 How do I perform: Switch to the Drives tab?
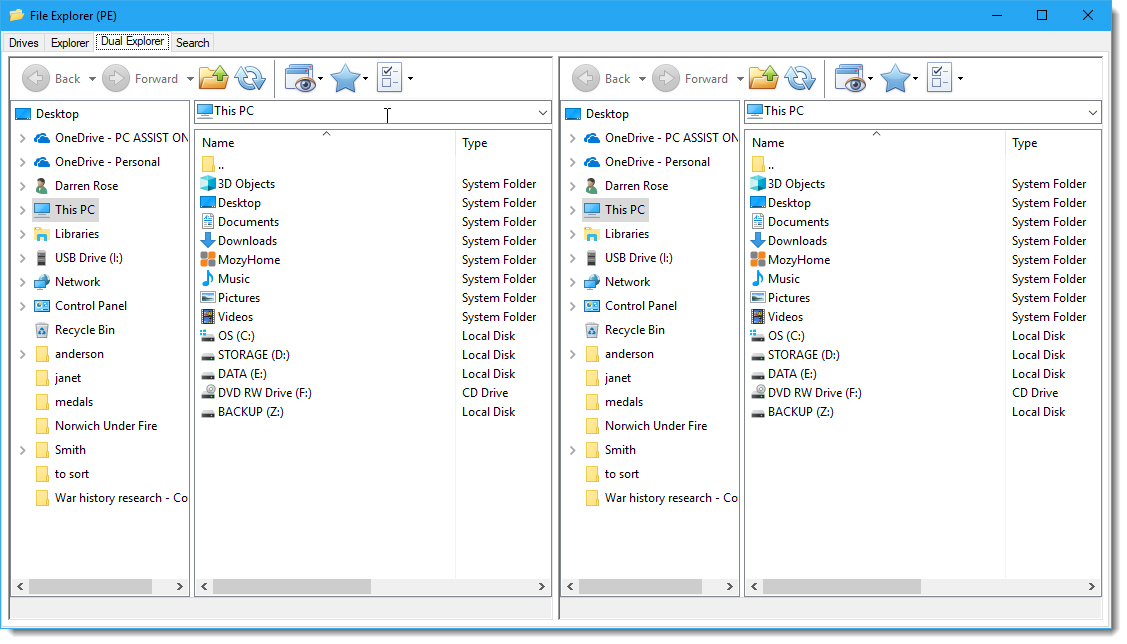[24, 43]
